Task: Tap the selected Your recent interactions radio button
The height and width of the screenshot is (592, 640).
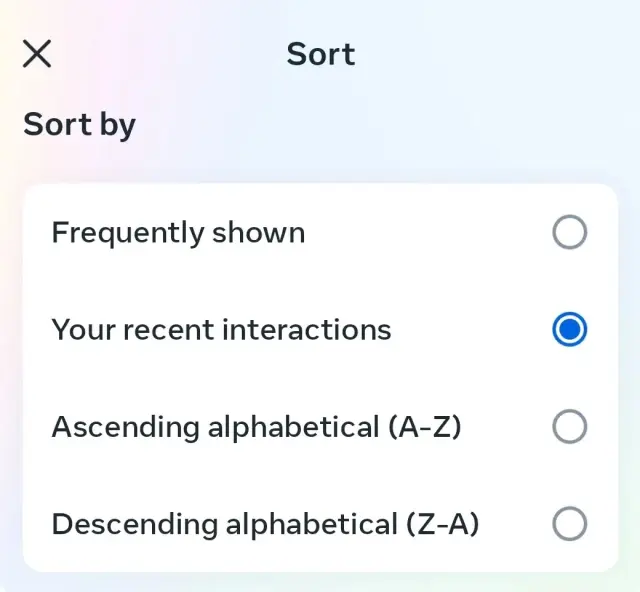Action: [x=569, y=330]
